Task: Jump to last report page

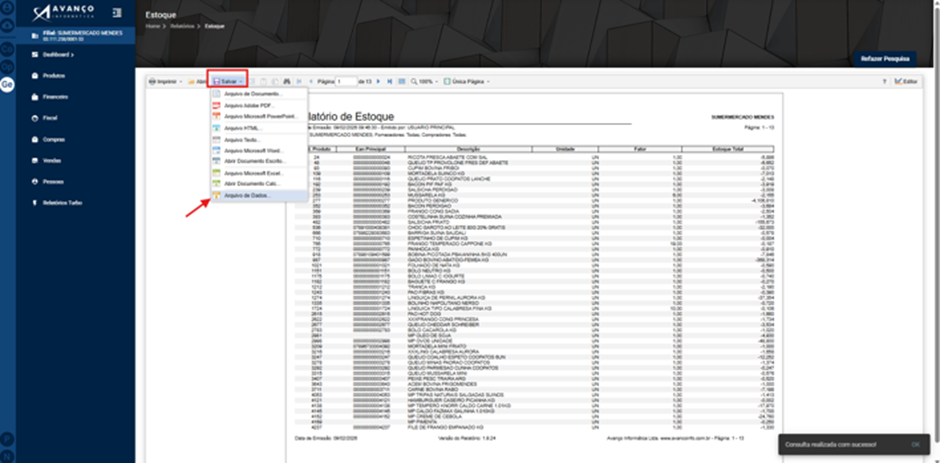Action: click(390, 81)
